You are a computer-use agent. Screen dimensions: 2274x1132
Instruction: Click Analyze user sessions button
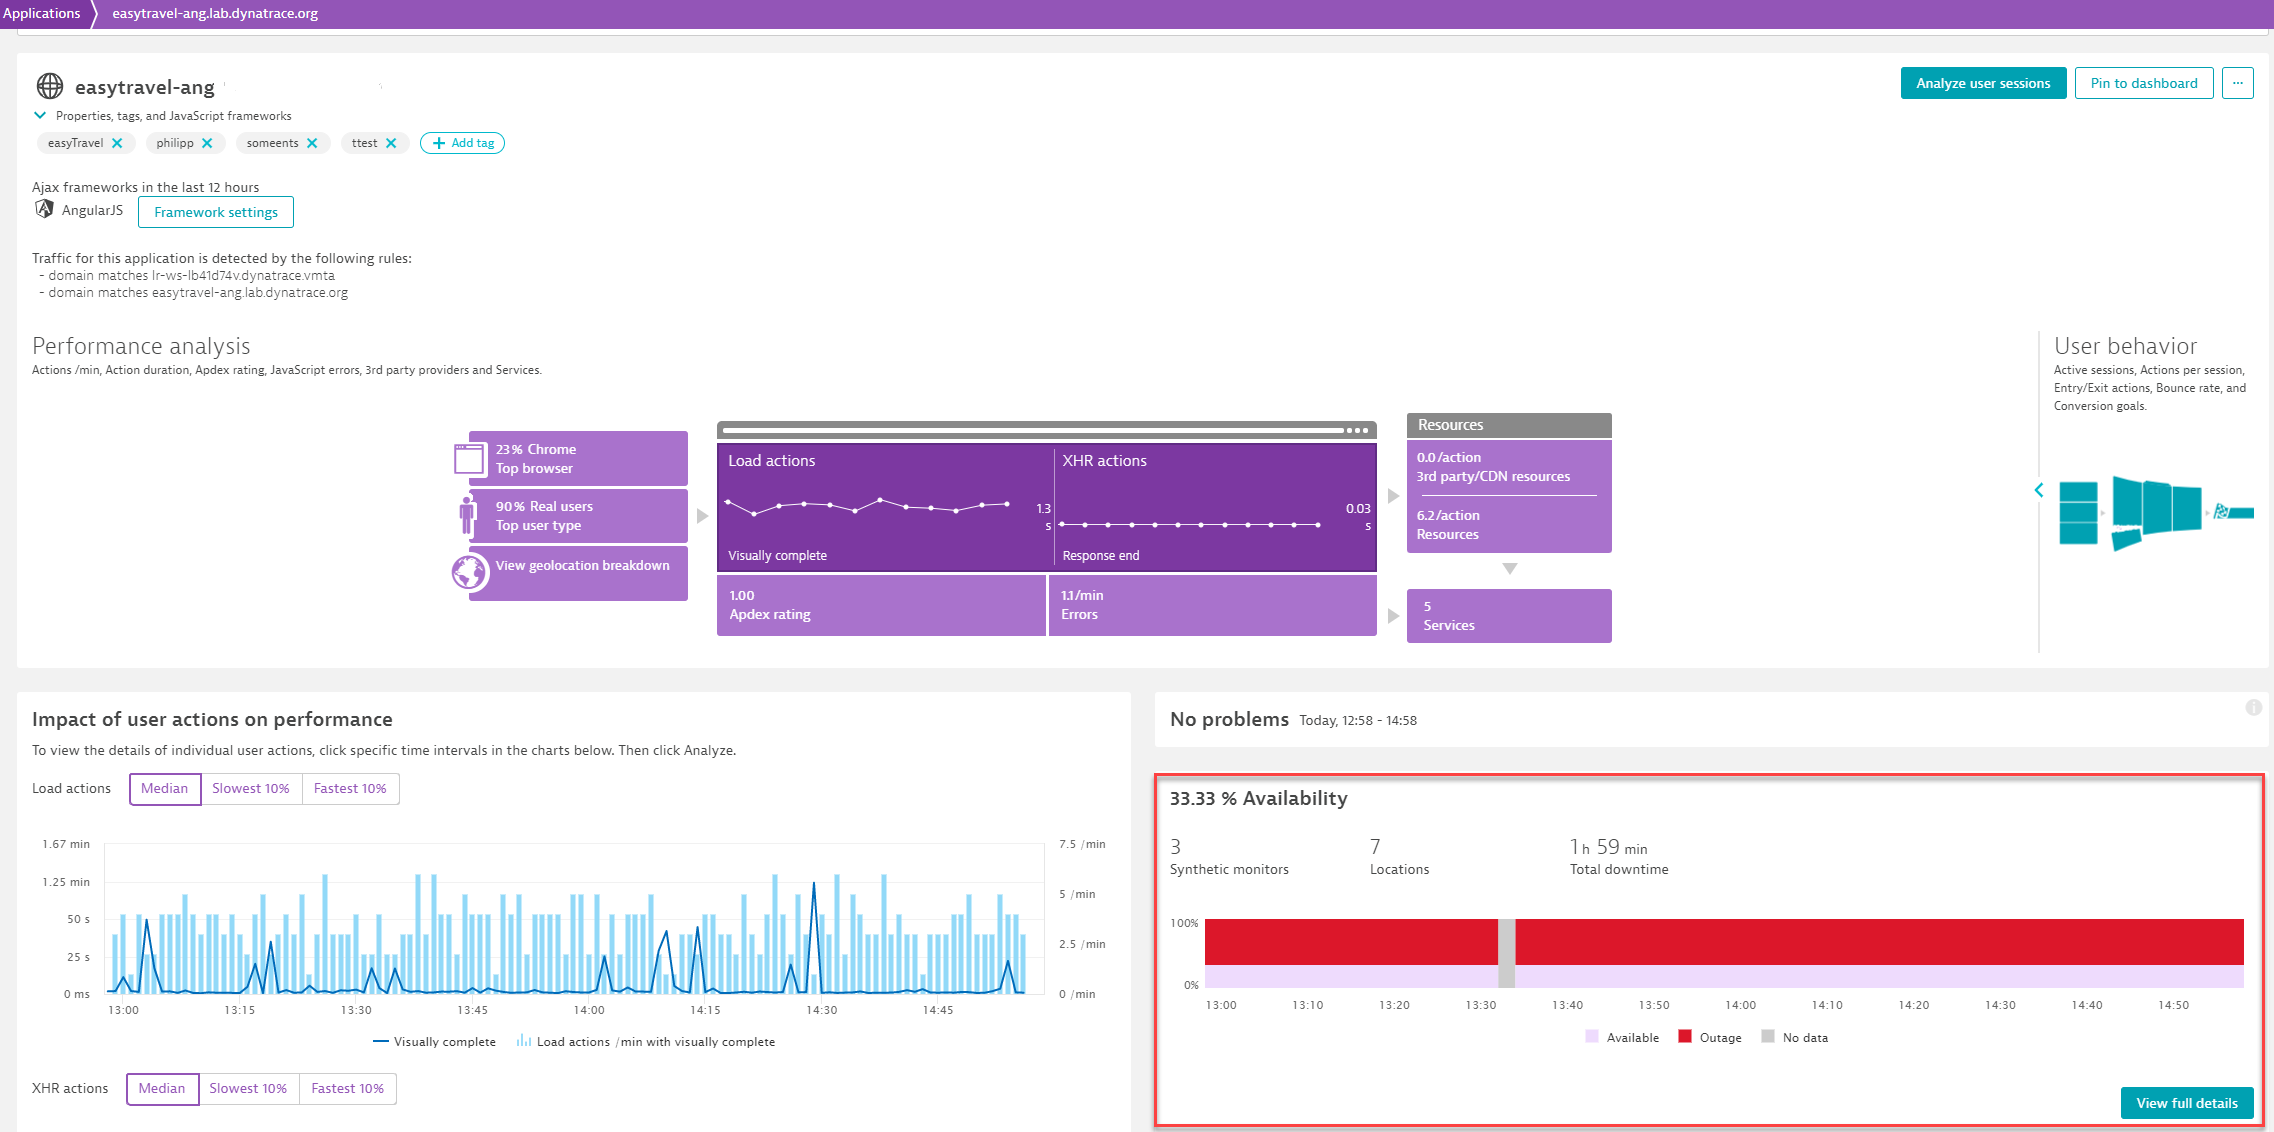1983,83
